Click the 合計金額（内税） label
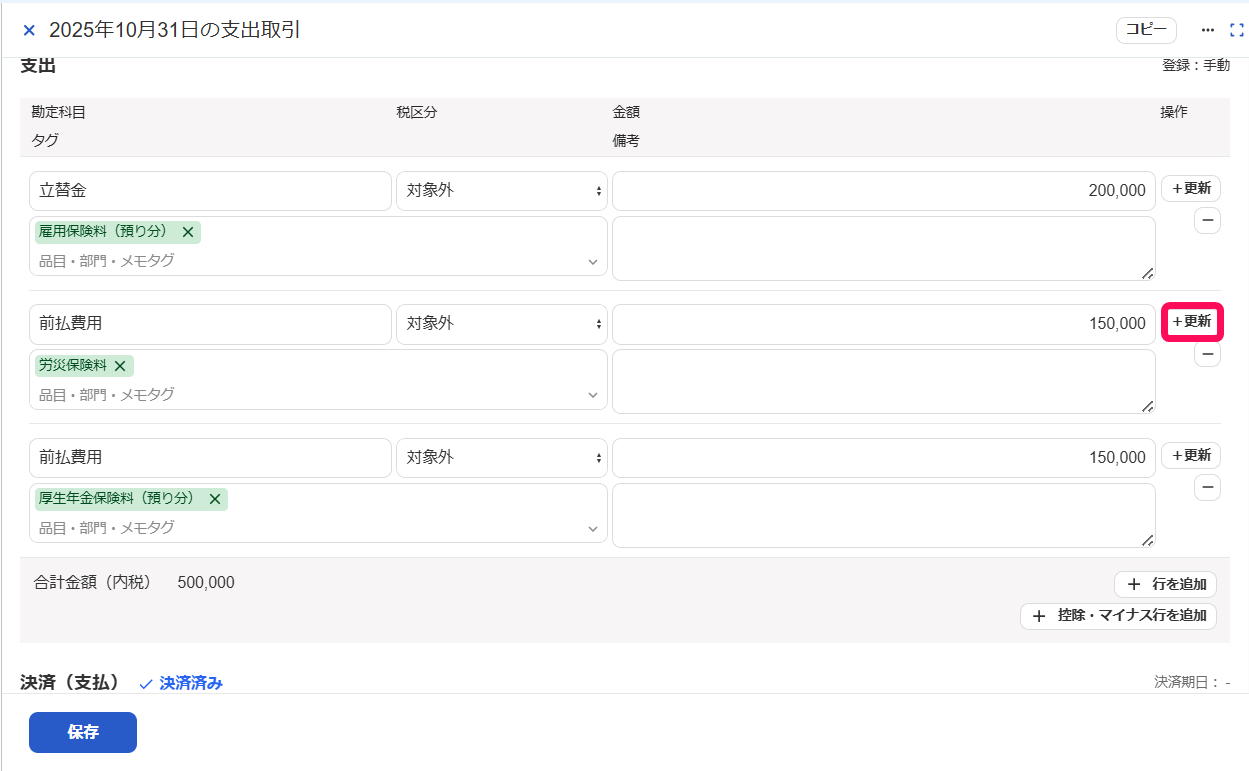 (93, 582)
